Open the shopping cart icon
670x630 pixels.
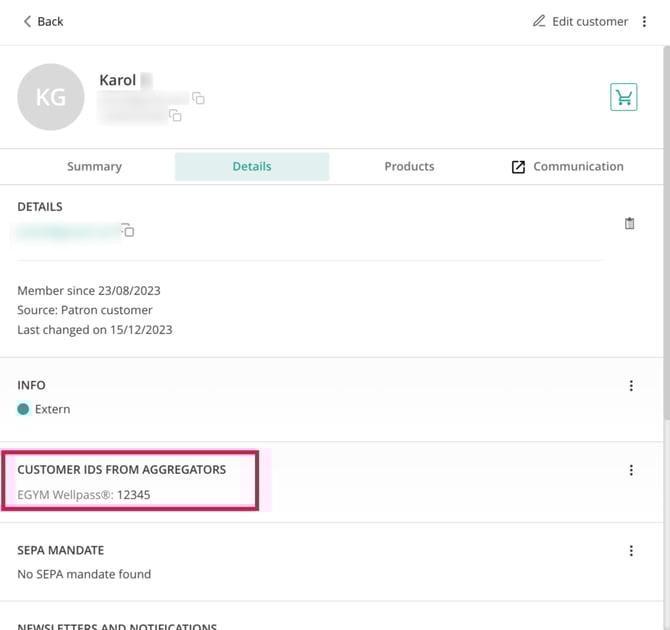point(624,97)
